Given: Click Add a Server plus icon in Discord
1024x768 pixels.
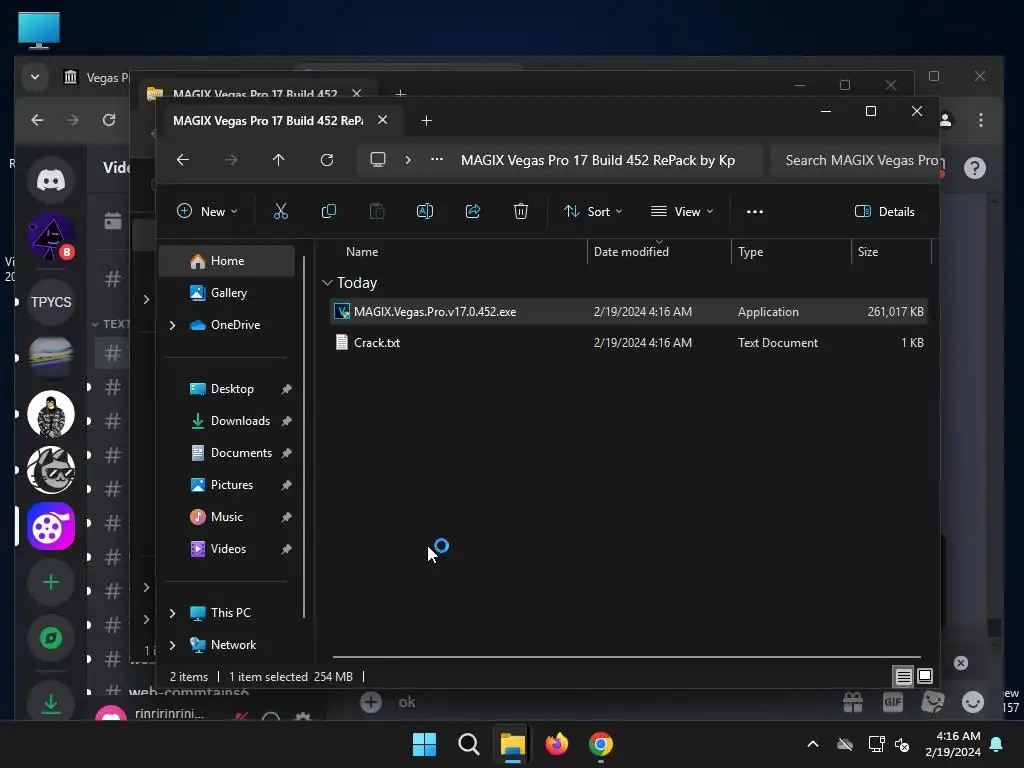Looking at the screenshot, I should coord(51,582).
